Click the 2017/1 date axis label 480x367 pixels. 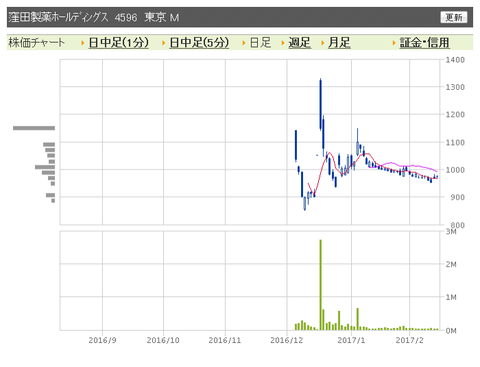[351, 340]
